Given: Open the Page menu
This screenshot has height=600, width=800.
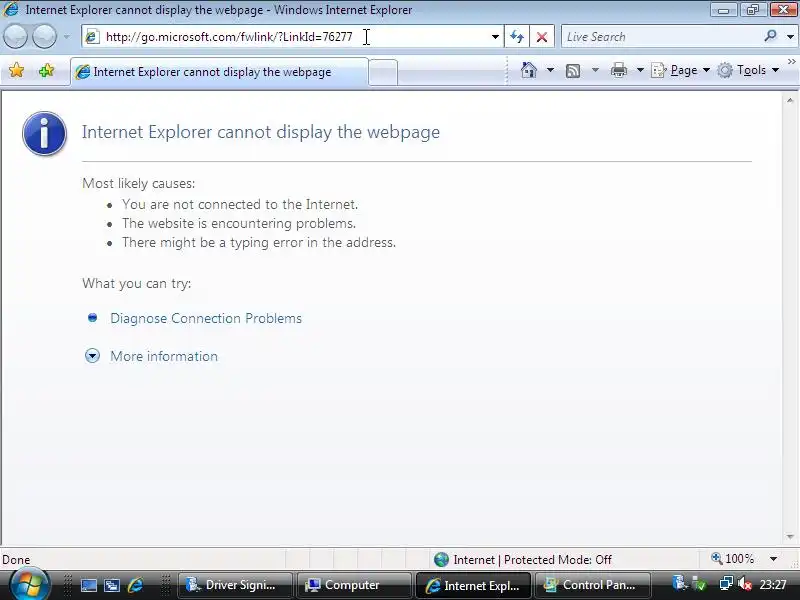Looking at the screenshot, I should [680, 70].
